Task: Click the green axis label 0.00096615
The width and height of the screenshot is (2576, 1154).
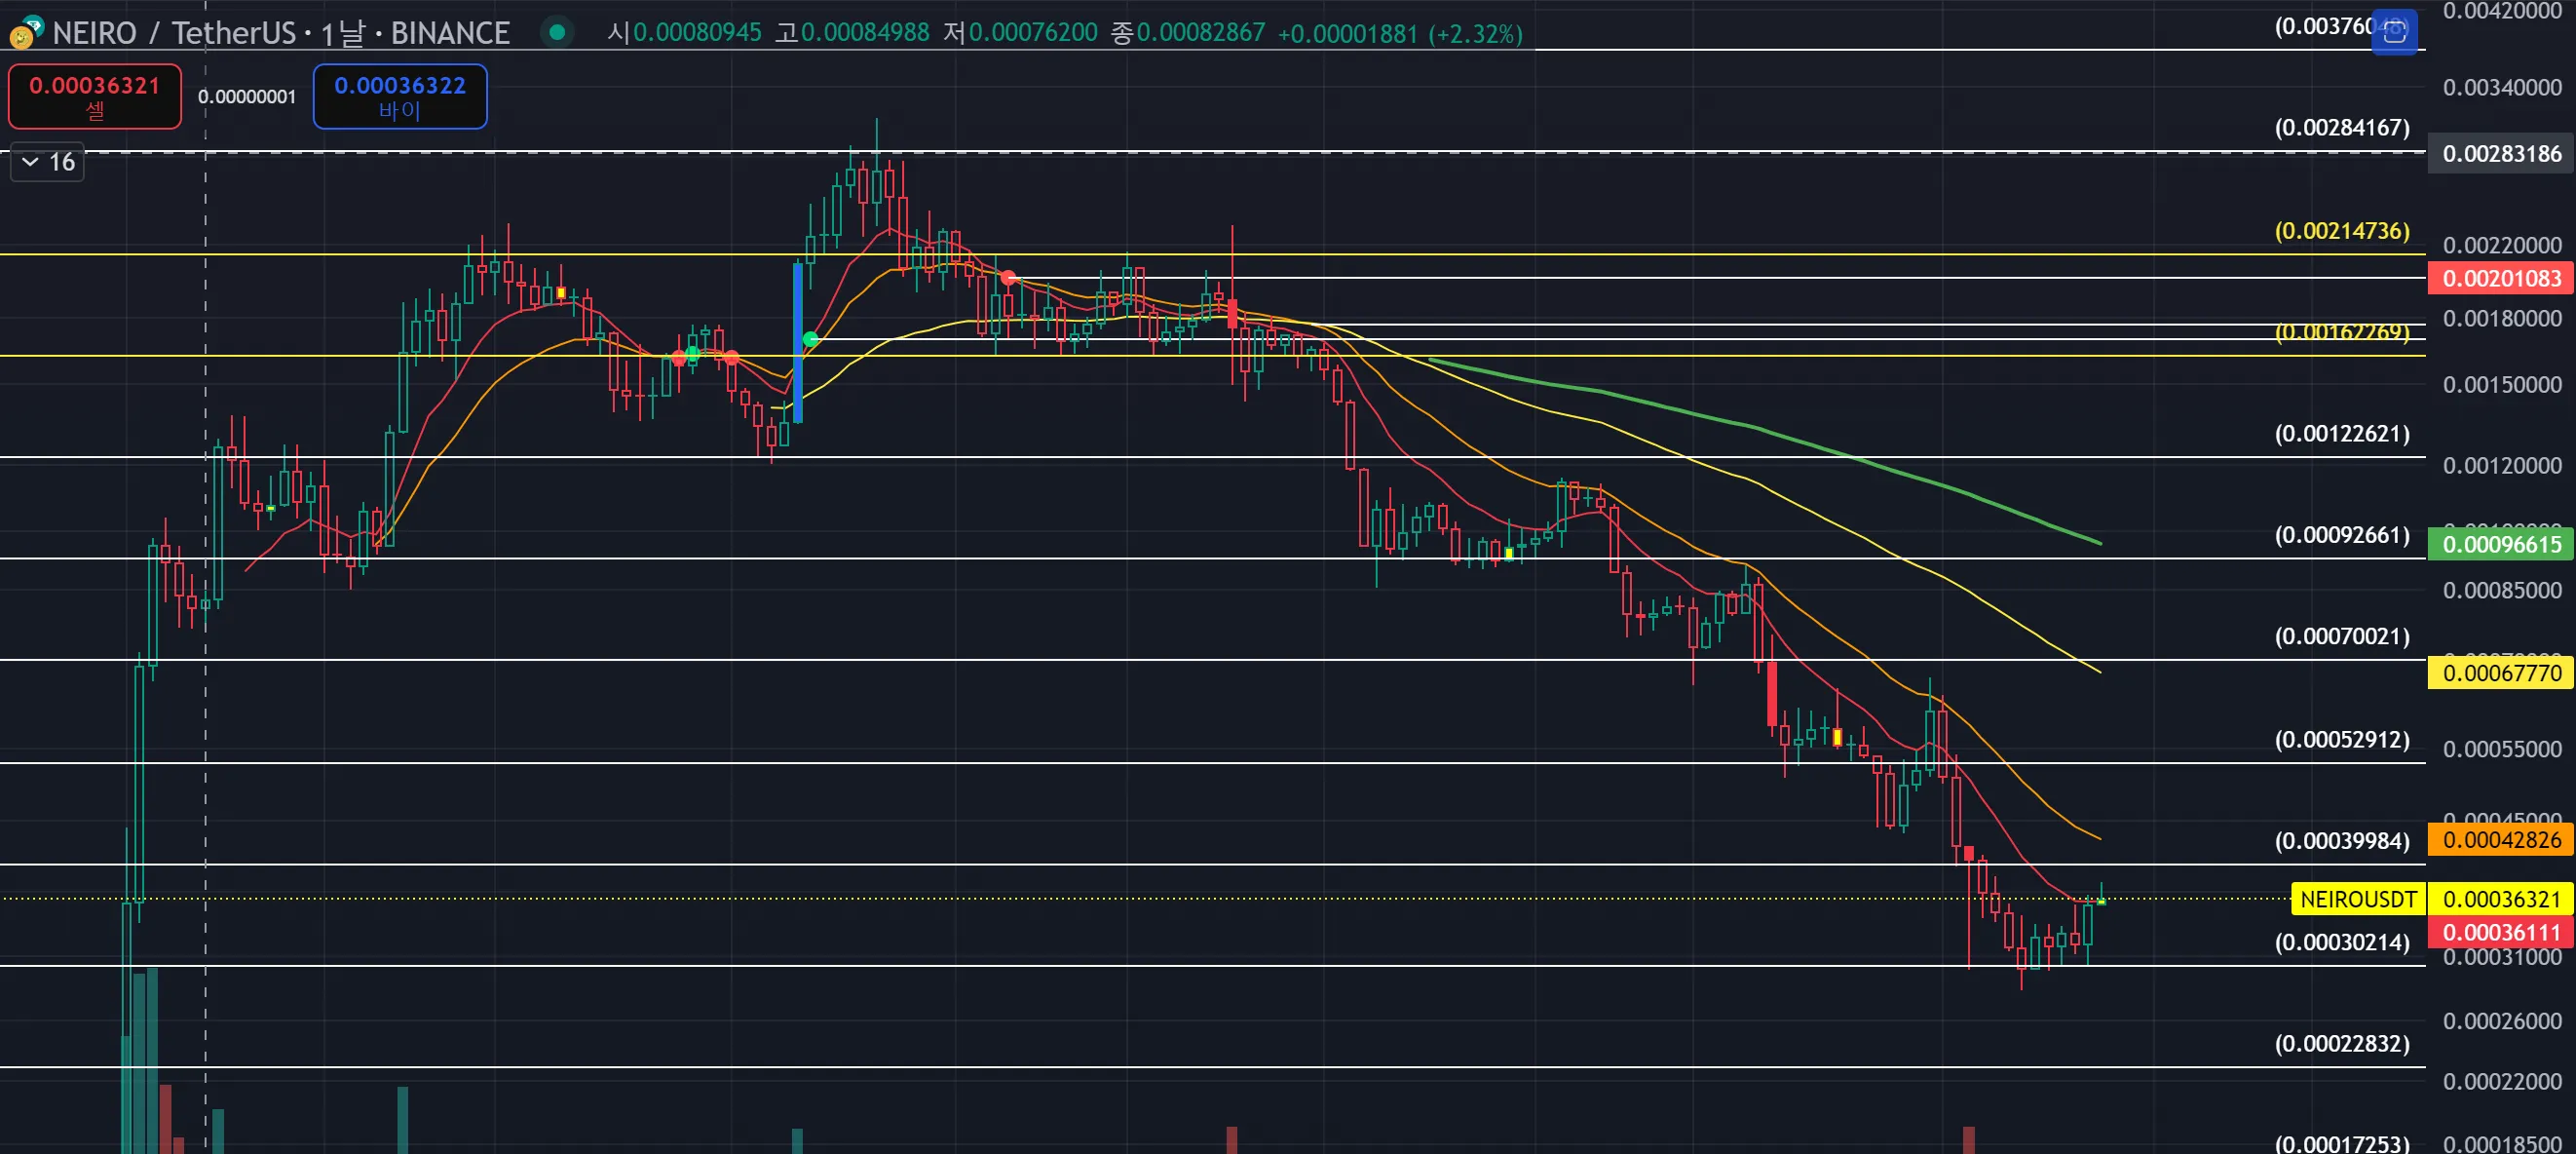Action: (x=2501, y=544)
